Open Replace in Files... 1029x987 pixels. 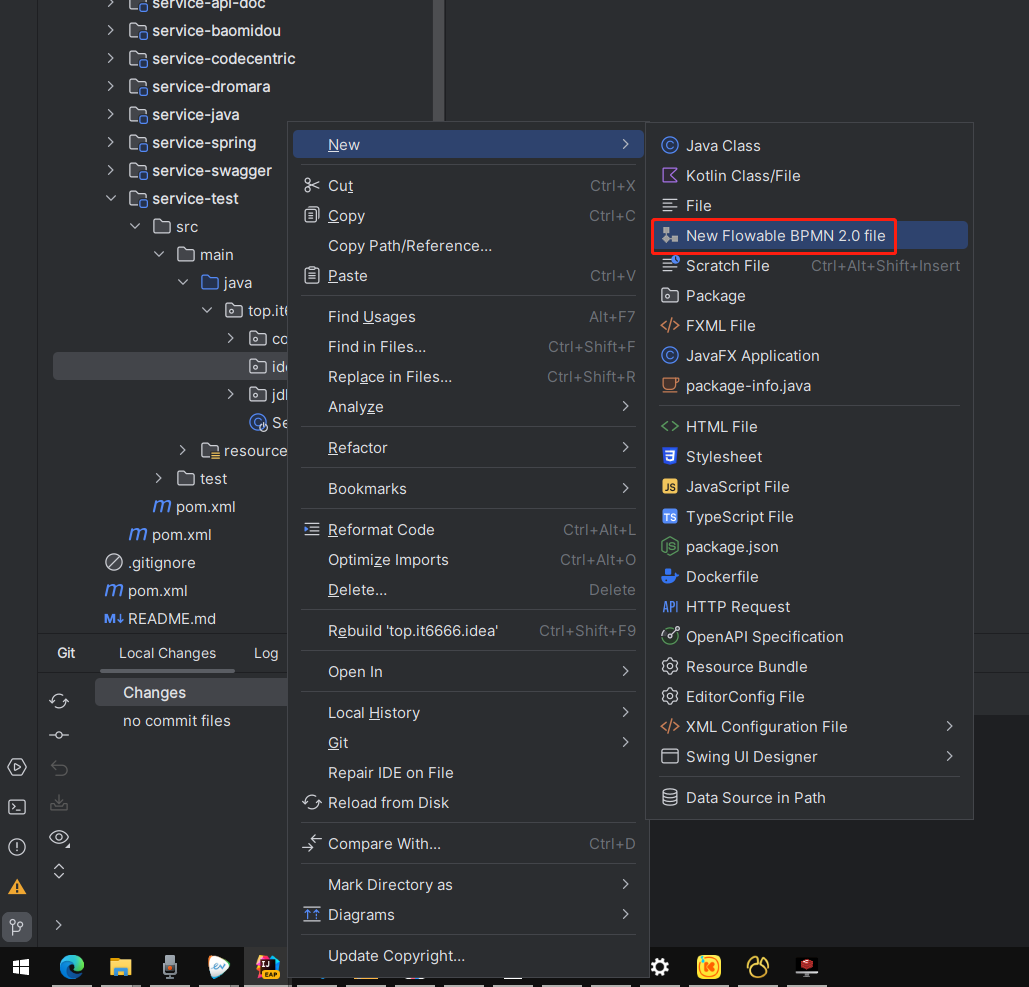click(x=468, y=377)
